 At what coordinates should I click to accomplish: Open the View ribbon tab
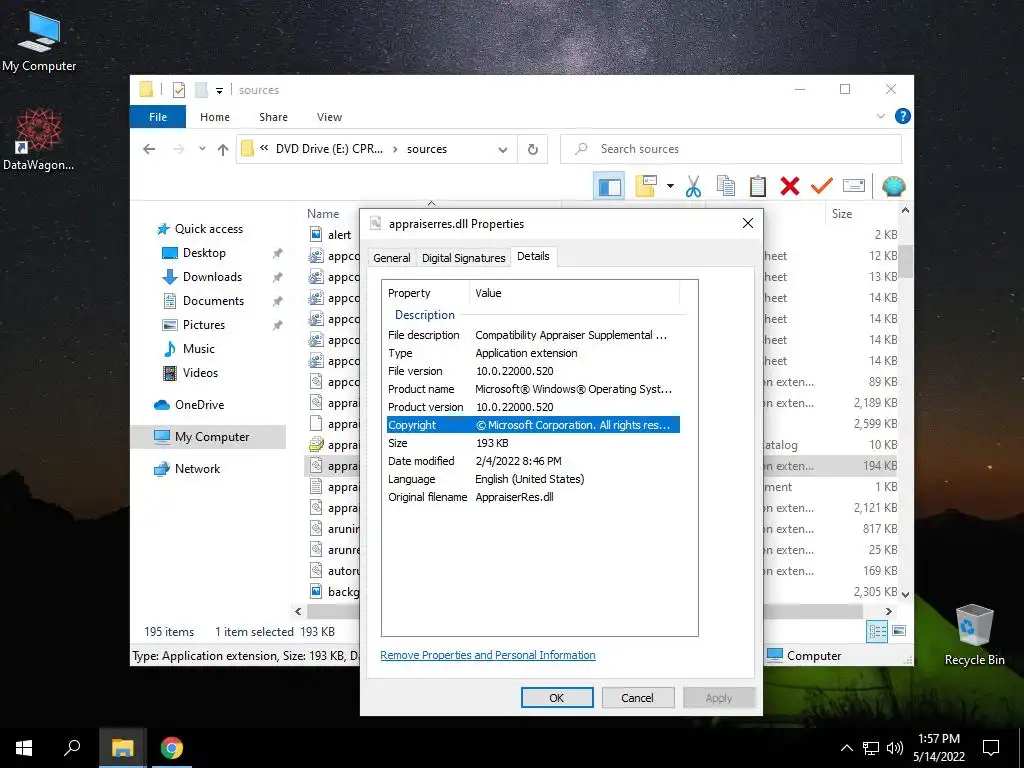(x=329, y=117)
